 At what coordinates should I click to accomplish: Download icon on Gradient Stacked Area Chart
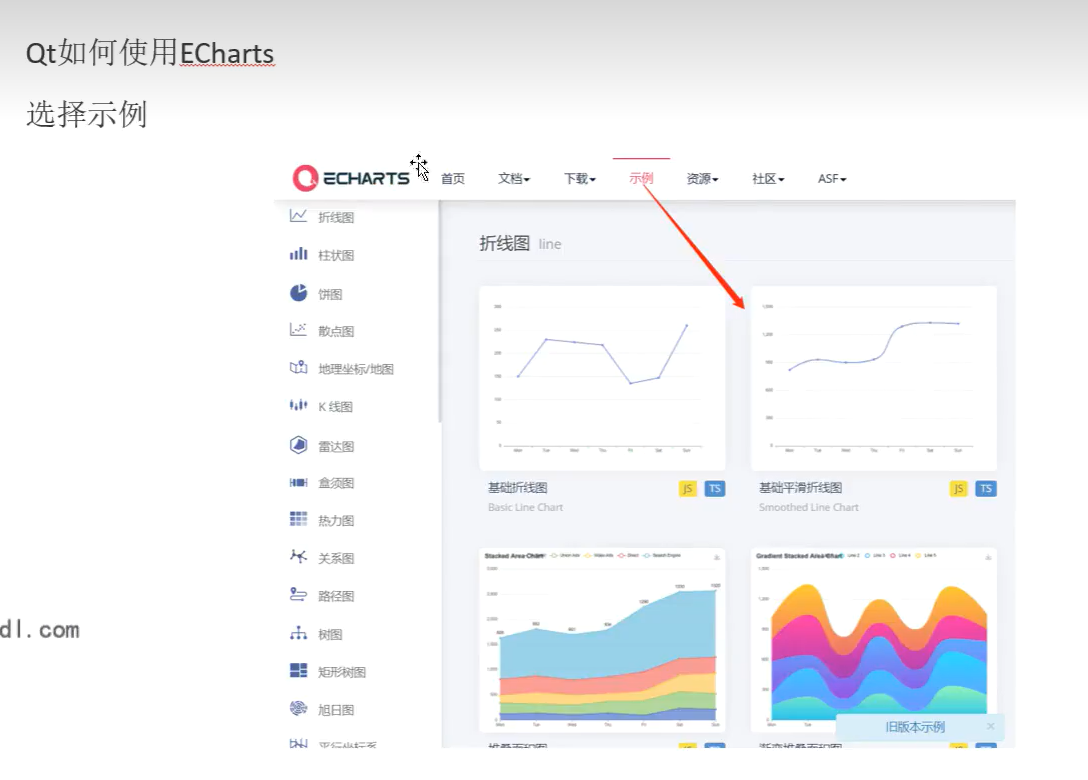[988, 557]
